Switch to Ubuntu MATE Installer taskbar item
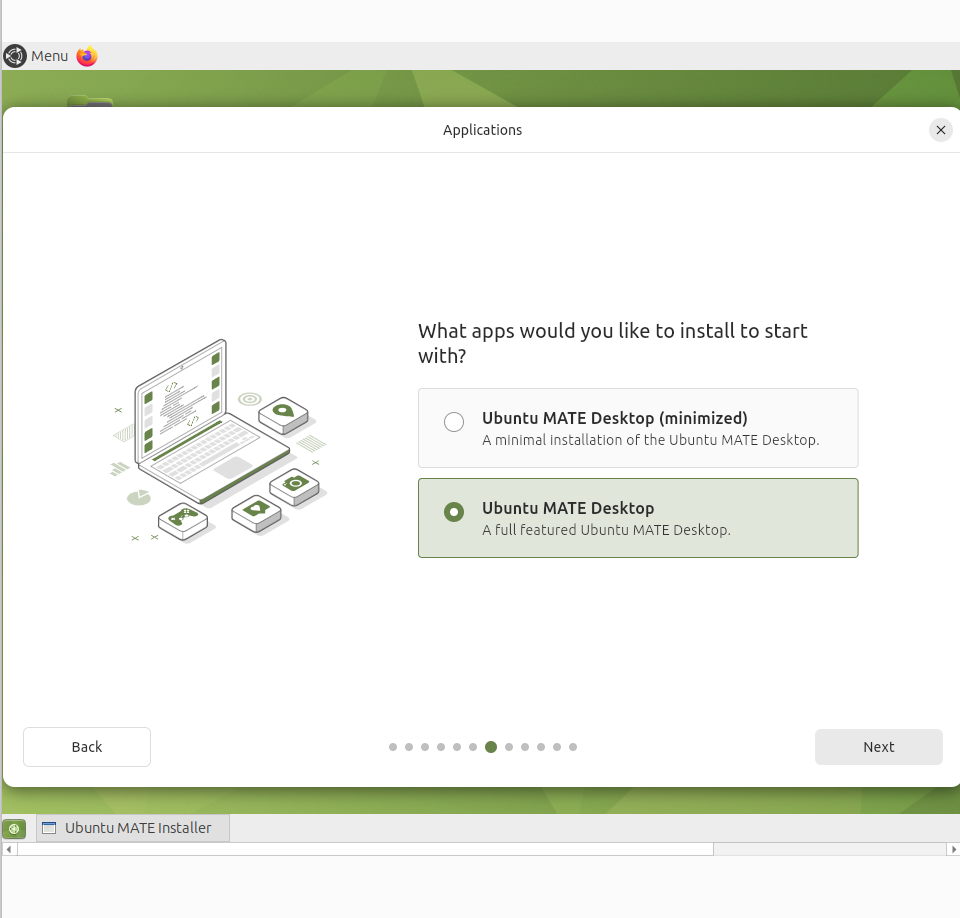 click(133, 828)
